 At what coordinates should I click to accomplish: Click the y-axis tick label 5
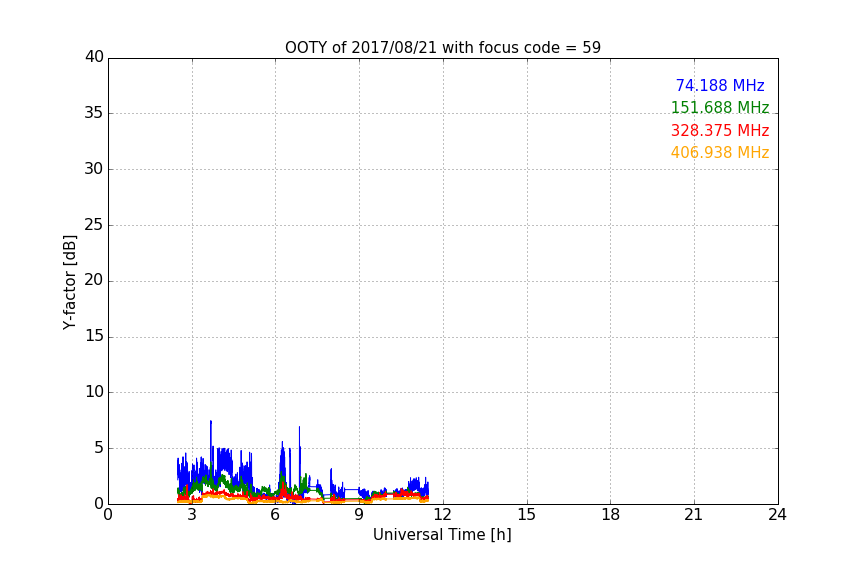click(99, 448)
